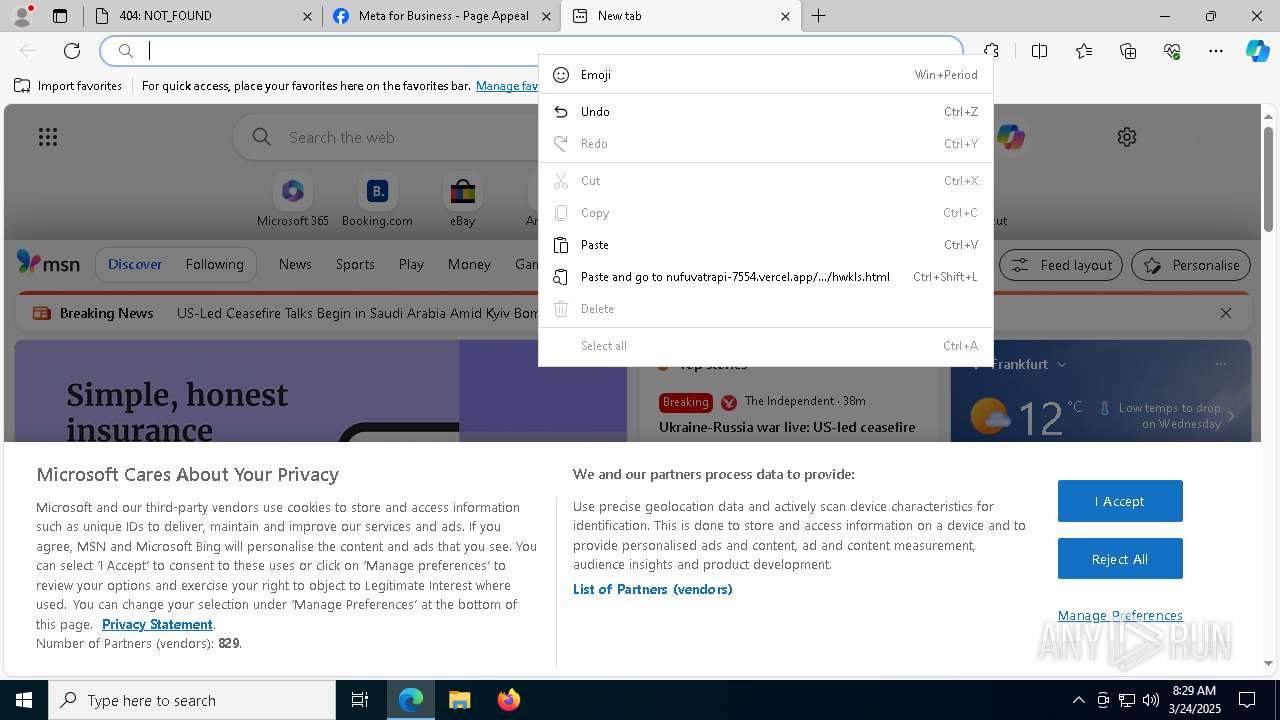Screen dimensions: 1280x720
Task: Click Select all in the context menu
Action: click(x=766, y=346)
